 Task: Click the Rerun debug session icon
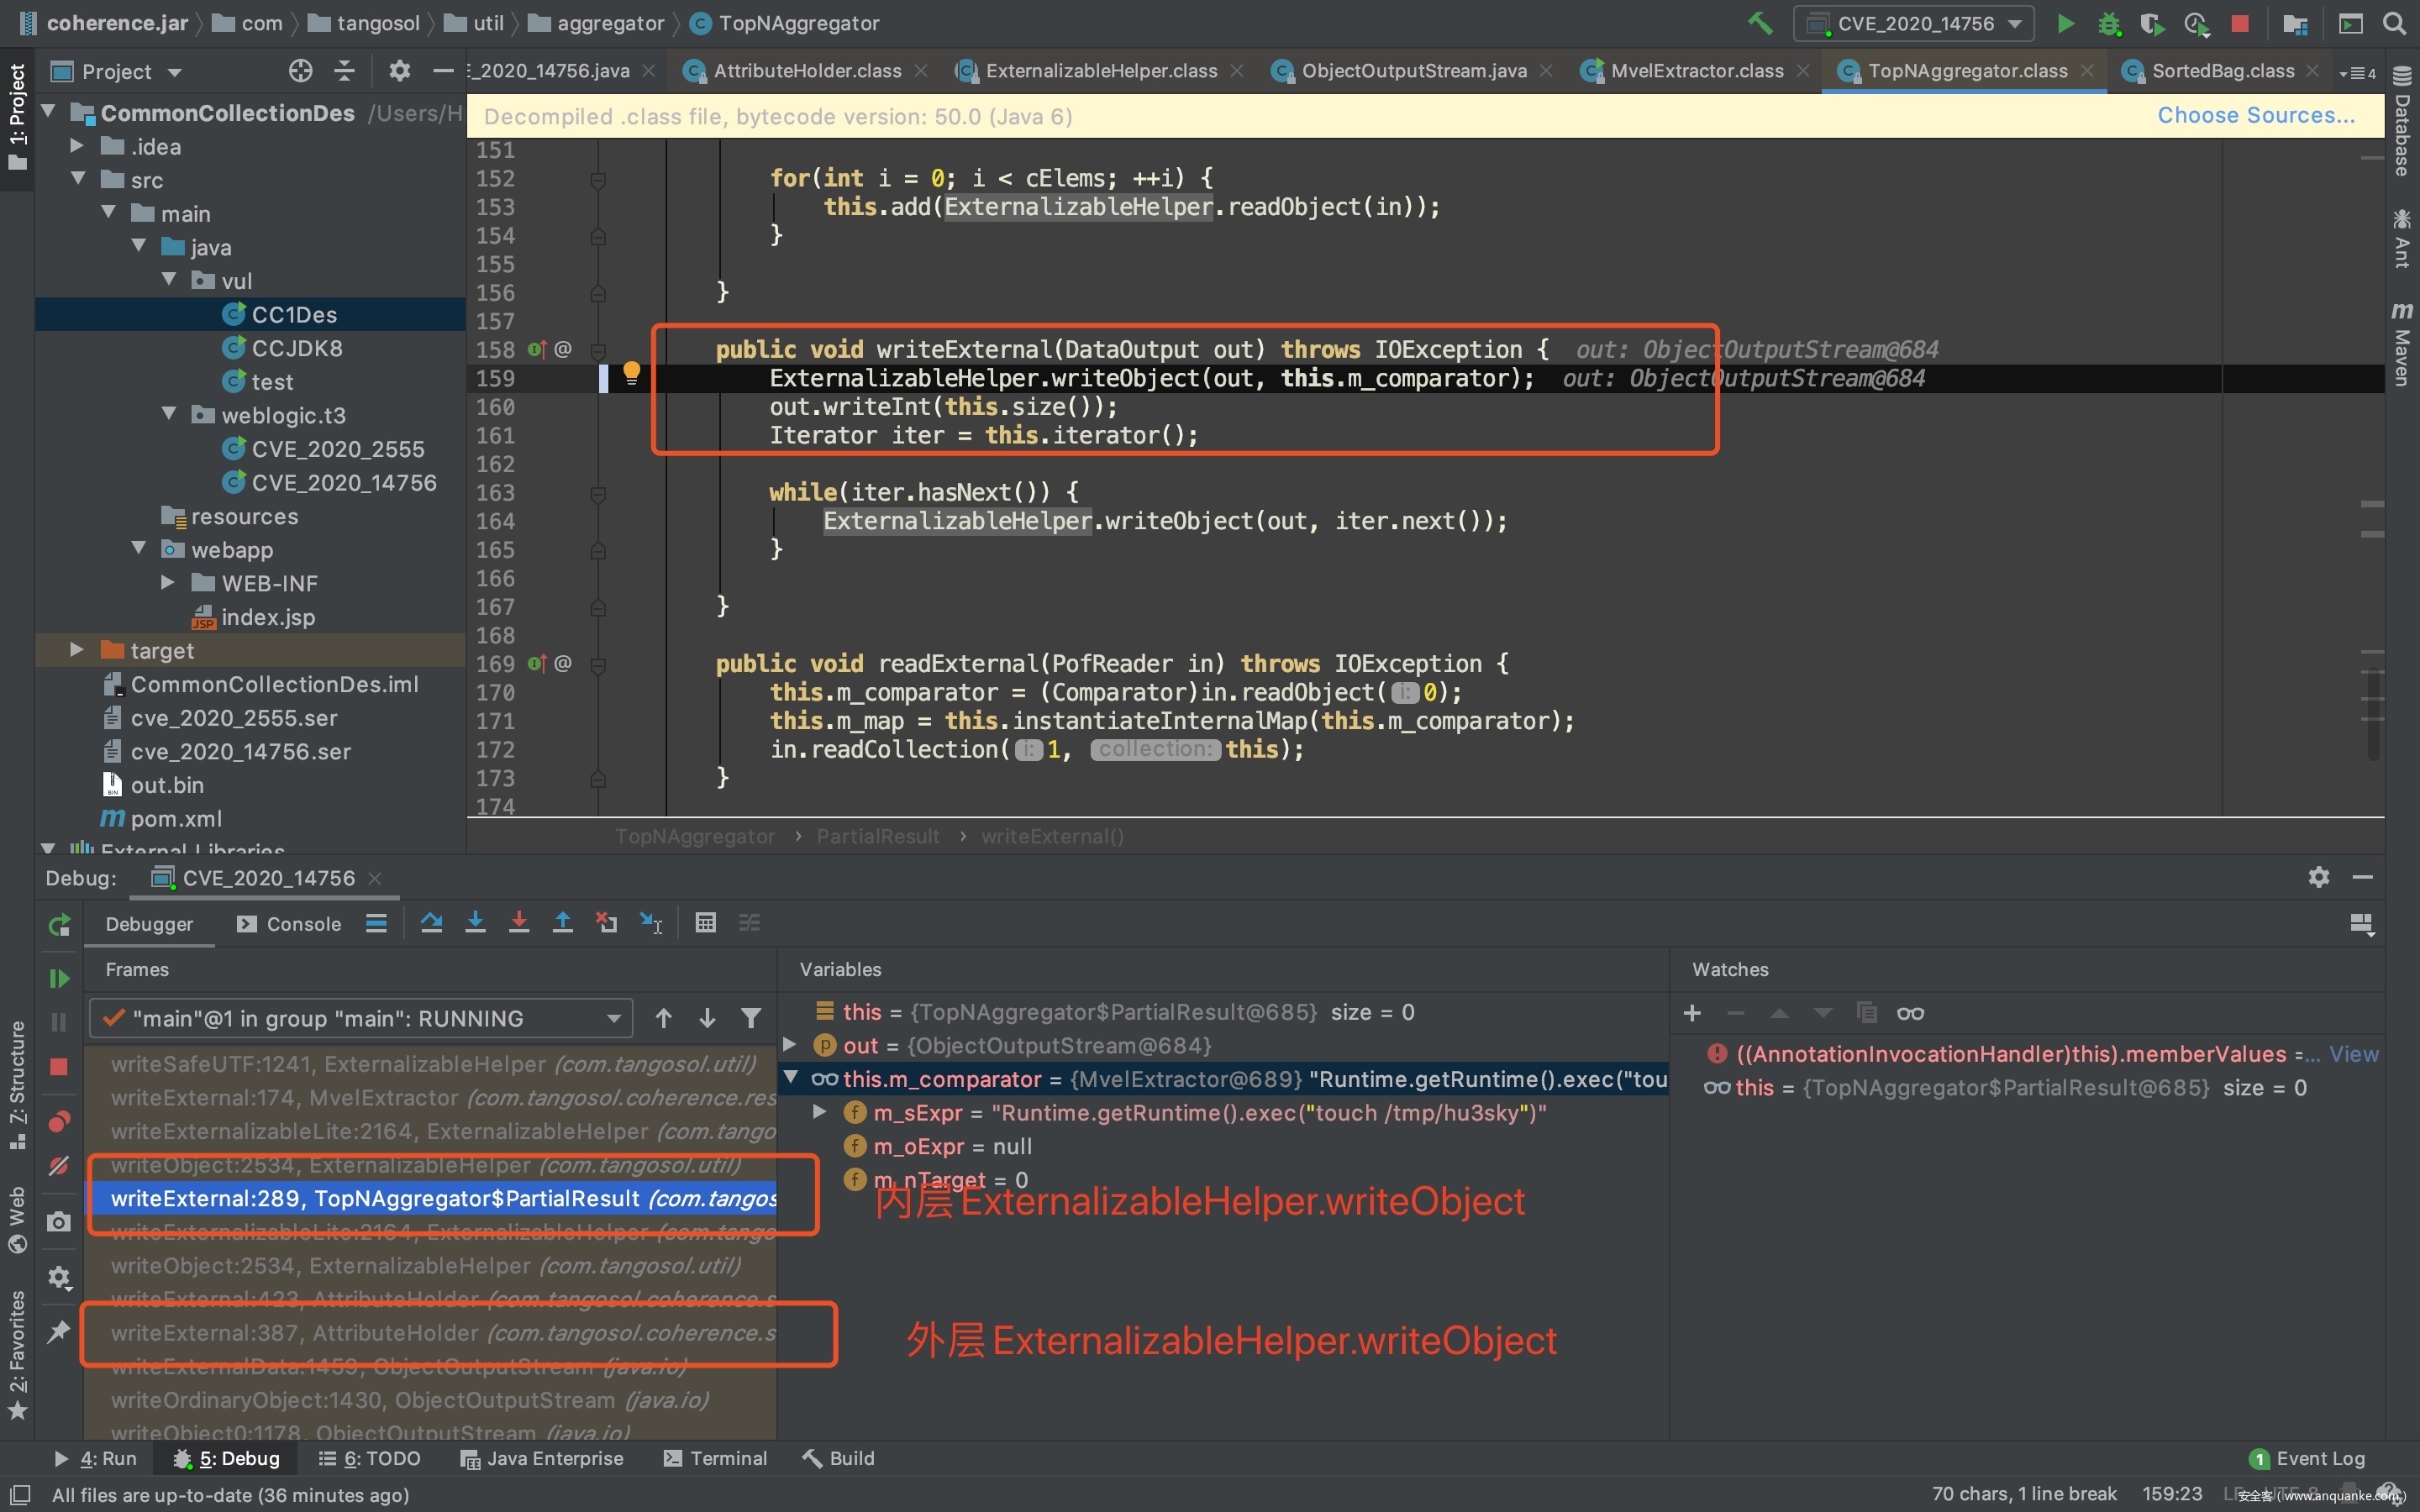(59, 925)
